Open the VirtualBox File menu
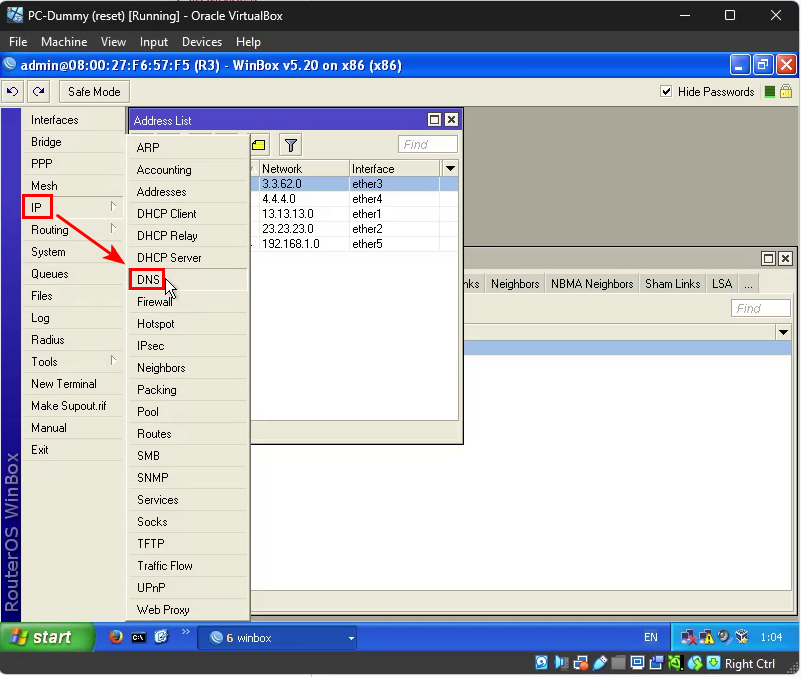Viewport: 801px width, 677px height. (18, 42)
